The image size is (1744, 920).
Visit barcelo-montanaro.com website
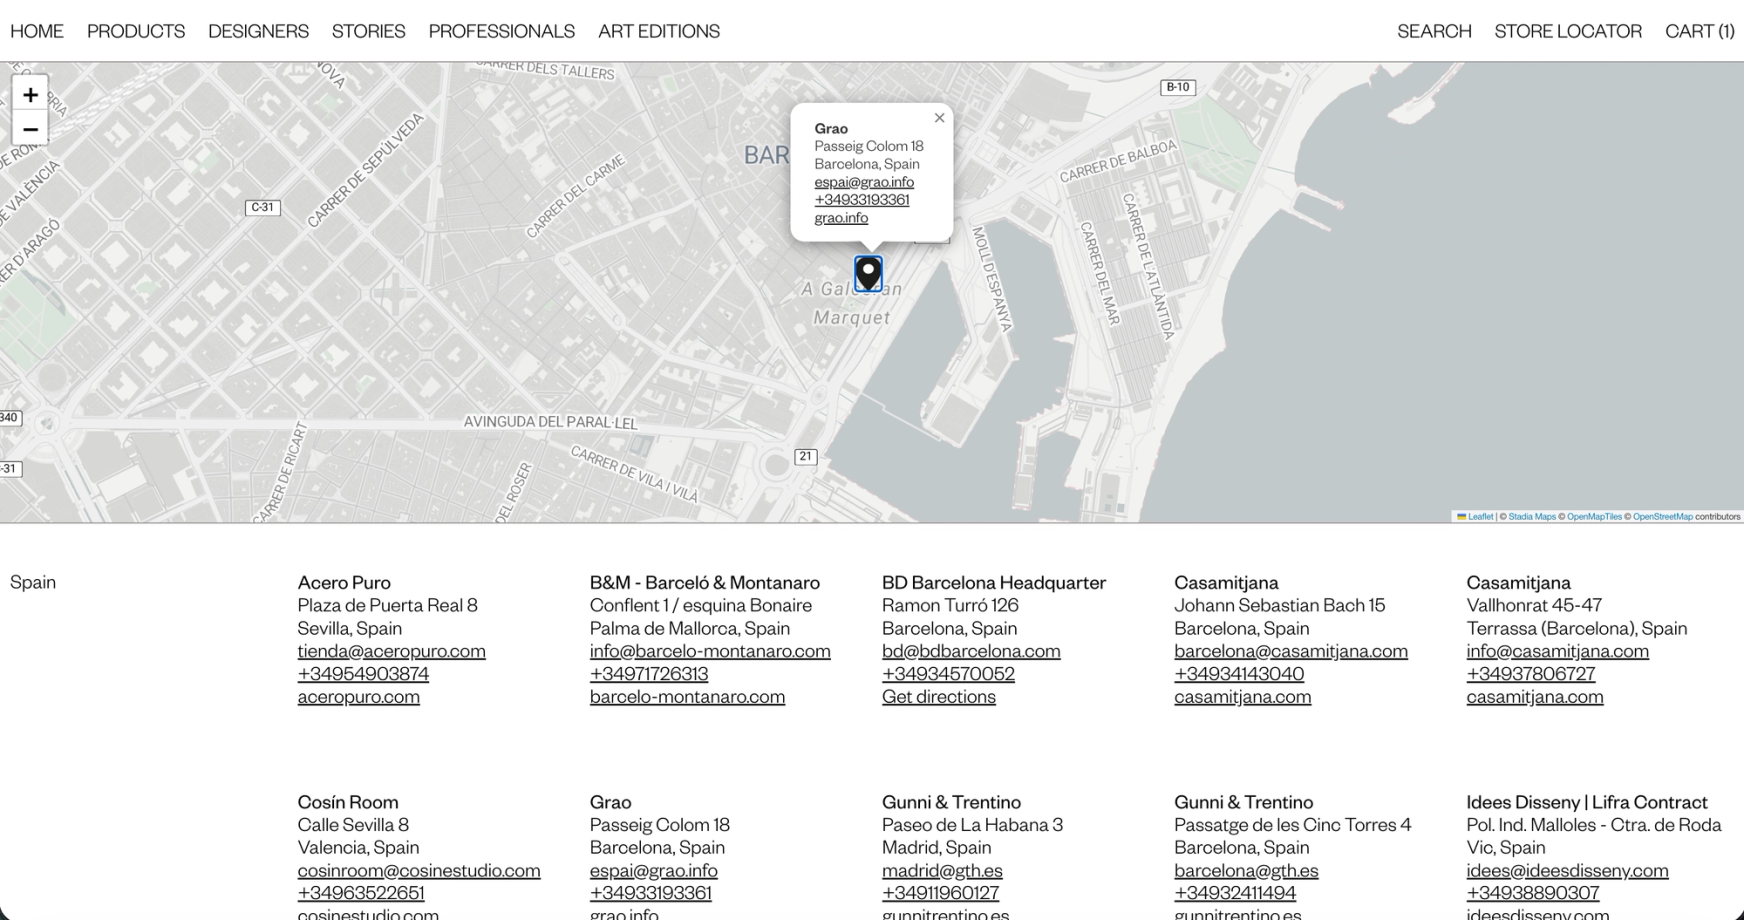(687, 697)
